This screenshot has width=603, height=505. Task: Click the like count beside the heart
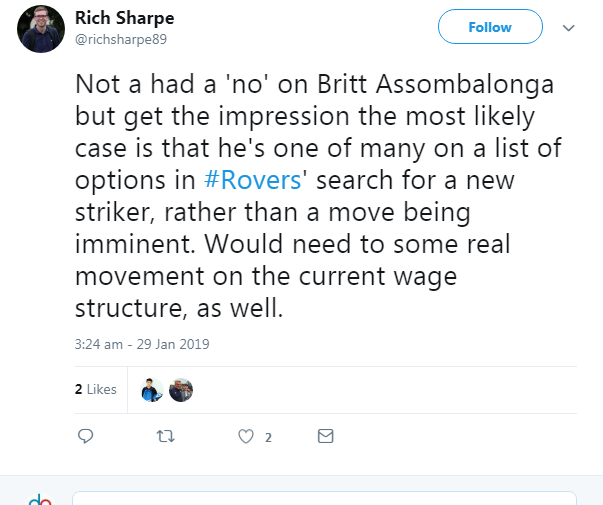tap(268, 437)
